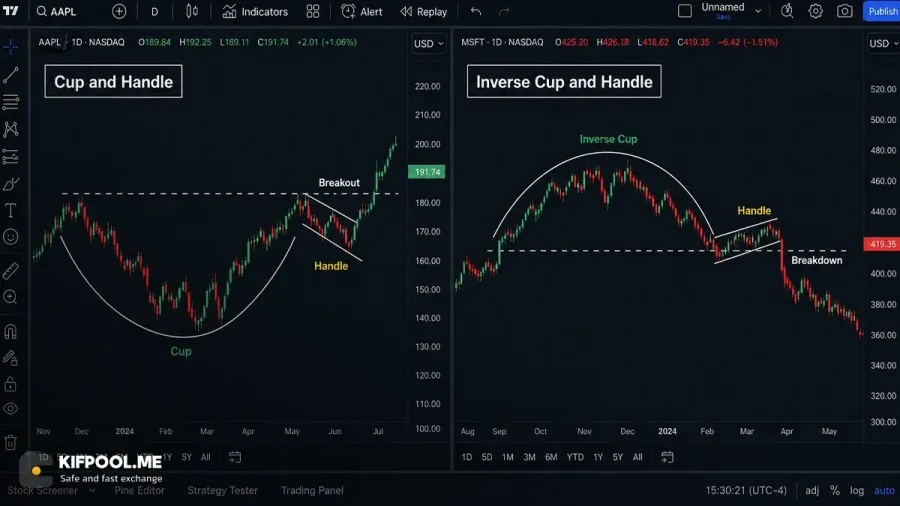
Task: Expand the Stock Screener dropdown arrow
Action: click(92, 491)
